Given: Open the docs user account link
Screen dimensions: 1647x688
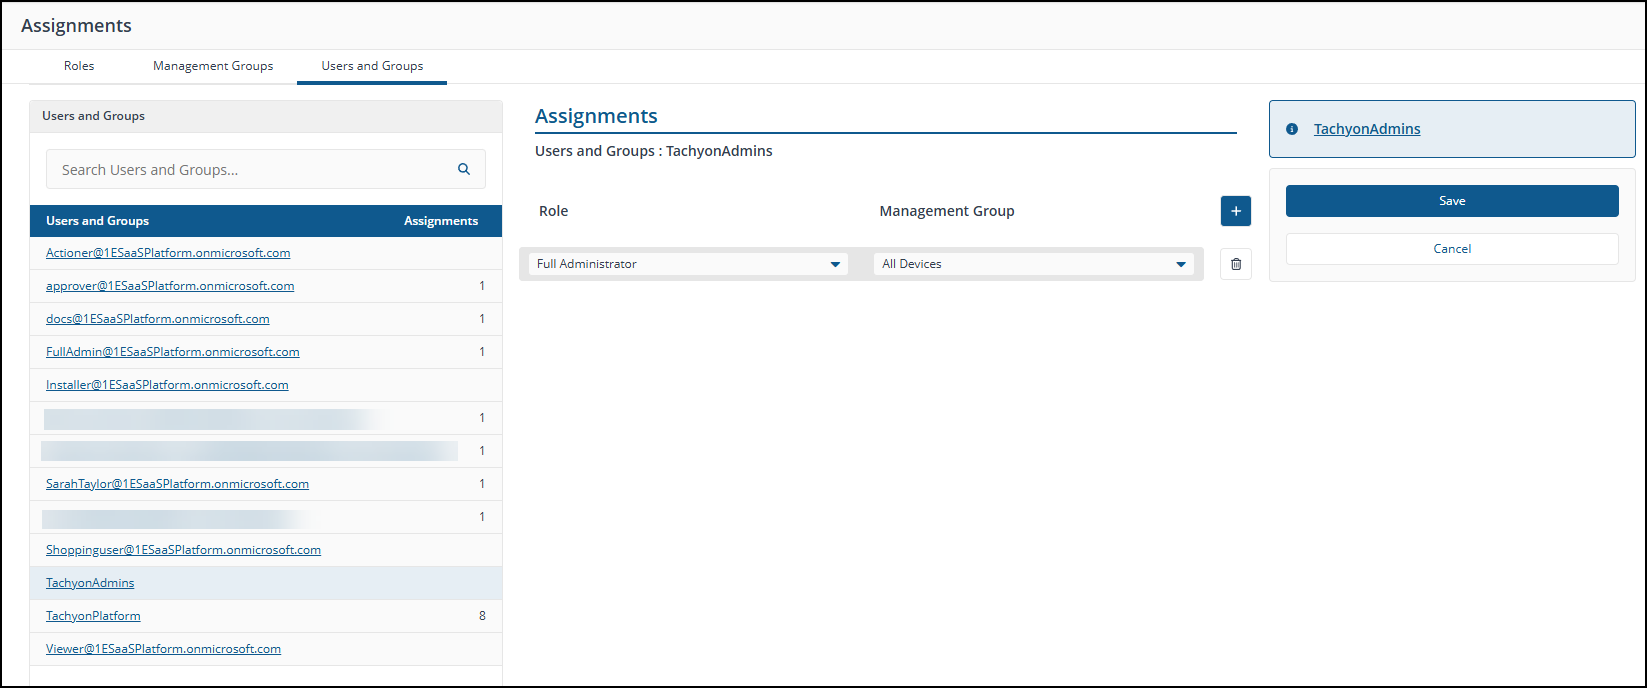Looking at the screenshot, I should tap(158, 319).
